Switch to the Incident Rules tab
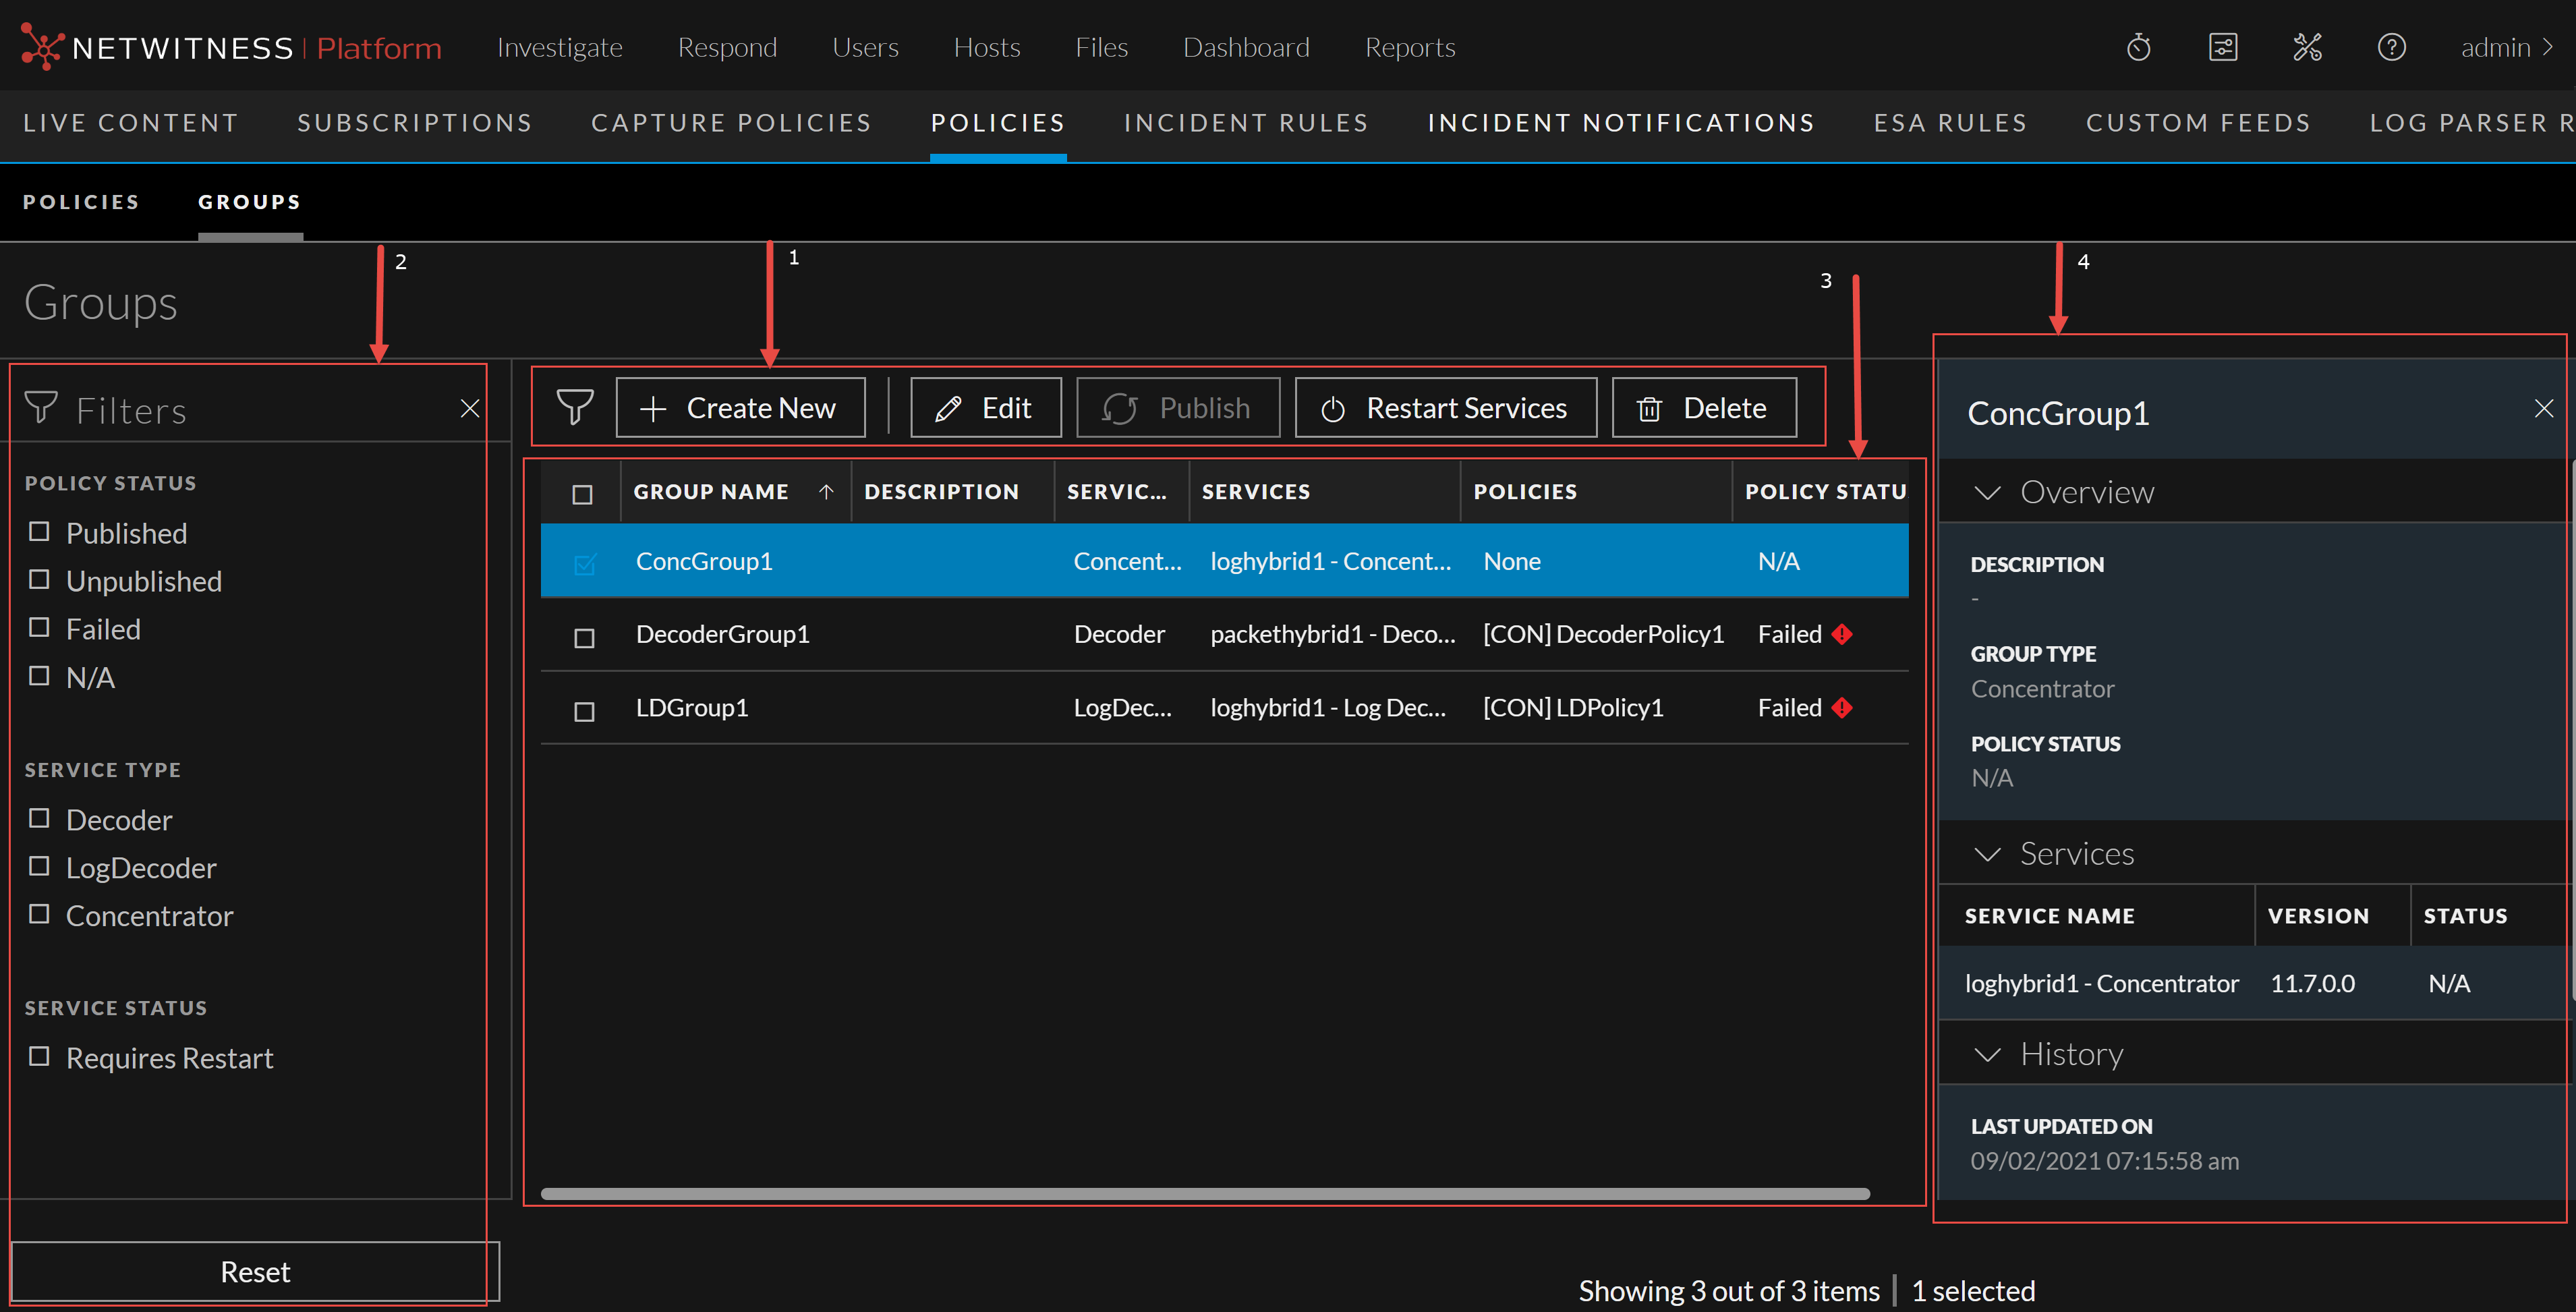This screenshot has width=2576, height=1312. coord(1245,122)
